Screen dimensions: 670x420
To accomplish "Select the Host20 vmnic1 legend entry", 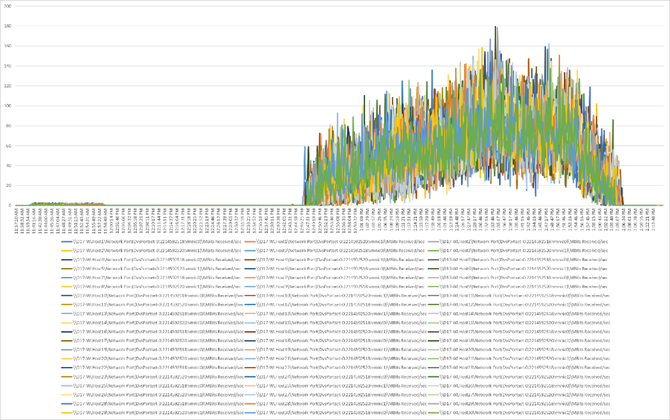I will (151, 358).
